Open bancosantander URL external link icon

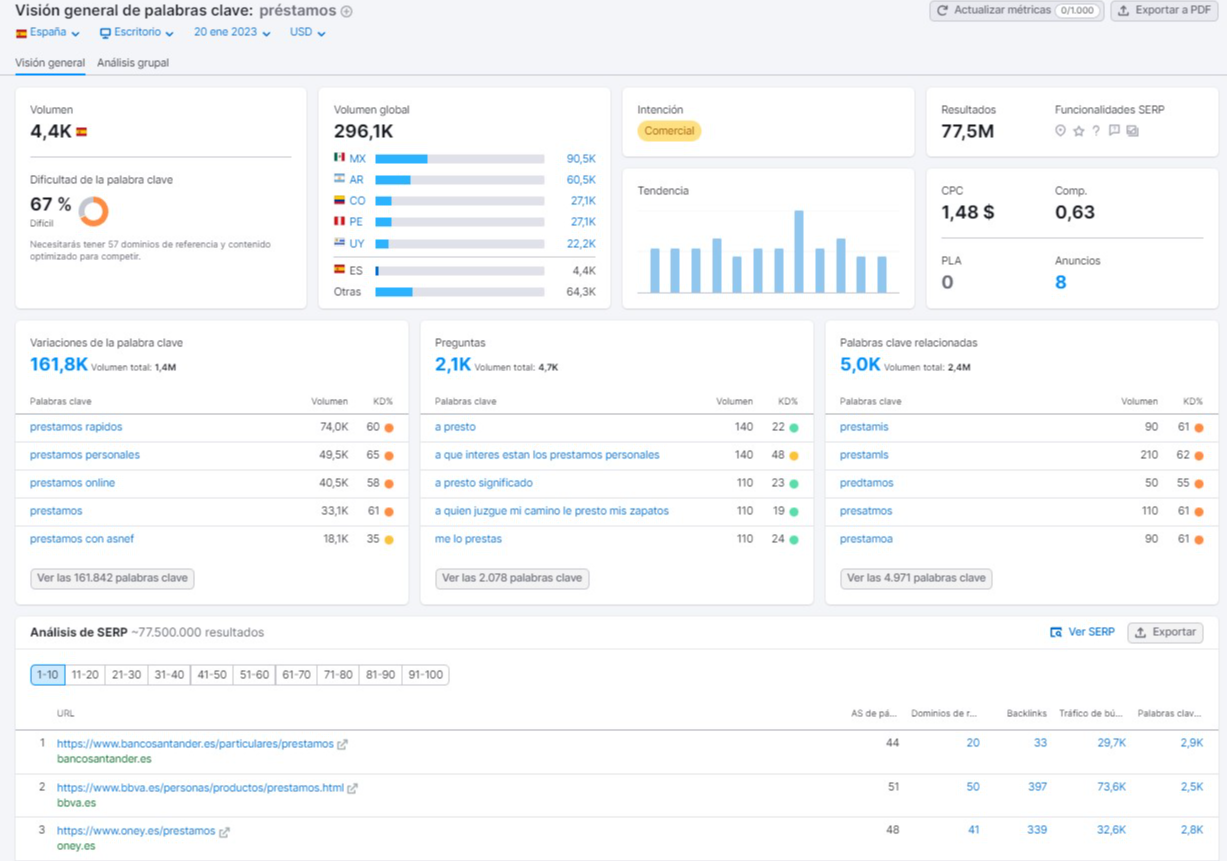pos(343,745)
